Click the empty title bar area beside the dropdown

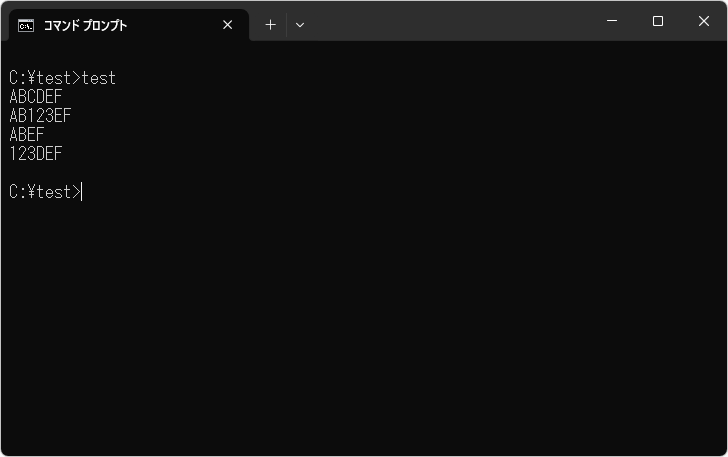click(x=450, y=21)
